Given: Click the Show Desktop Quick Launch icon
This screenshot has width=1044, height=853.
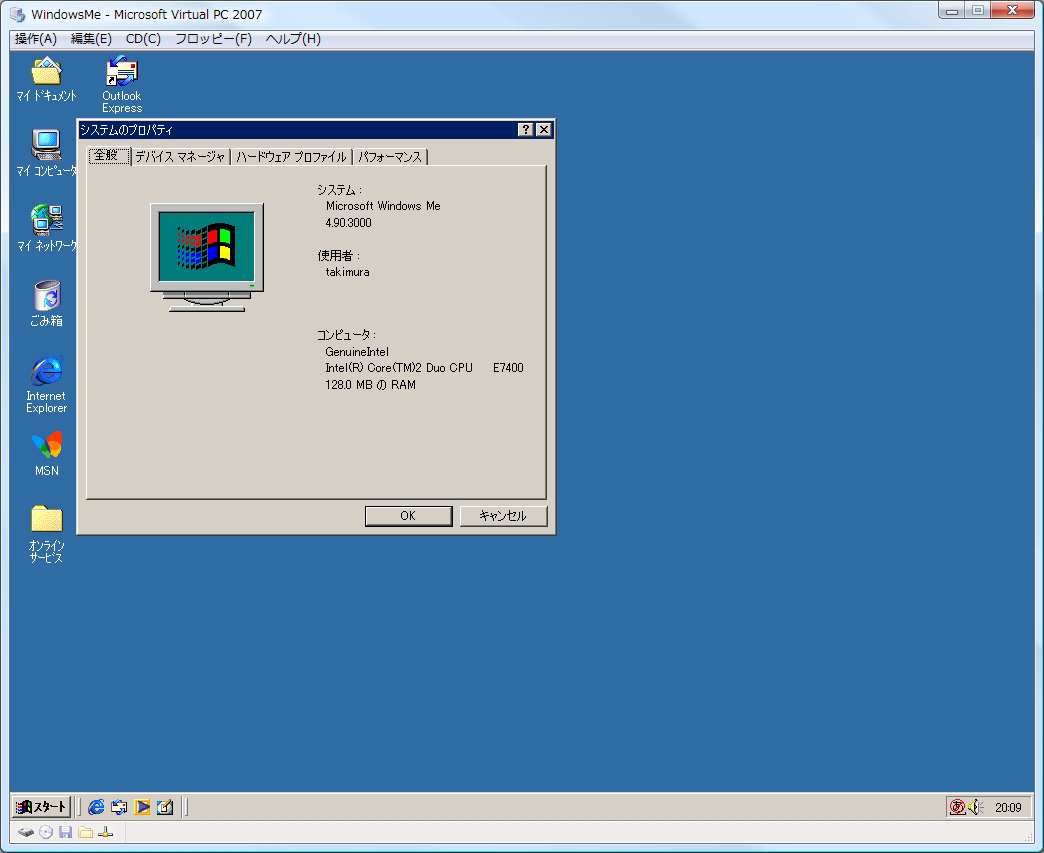Looking at the screenshot, I should (164, 807).
